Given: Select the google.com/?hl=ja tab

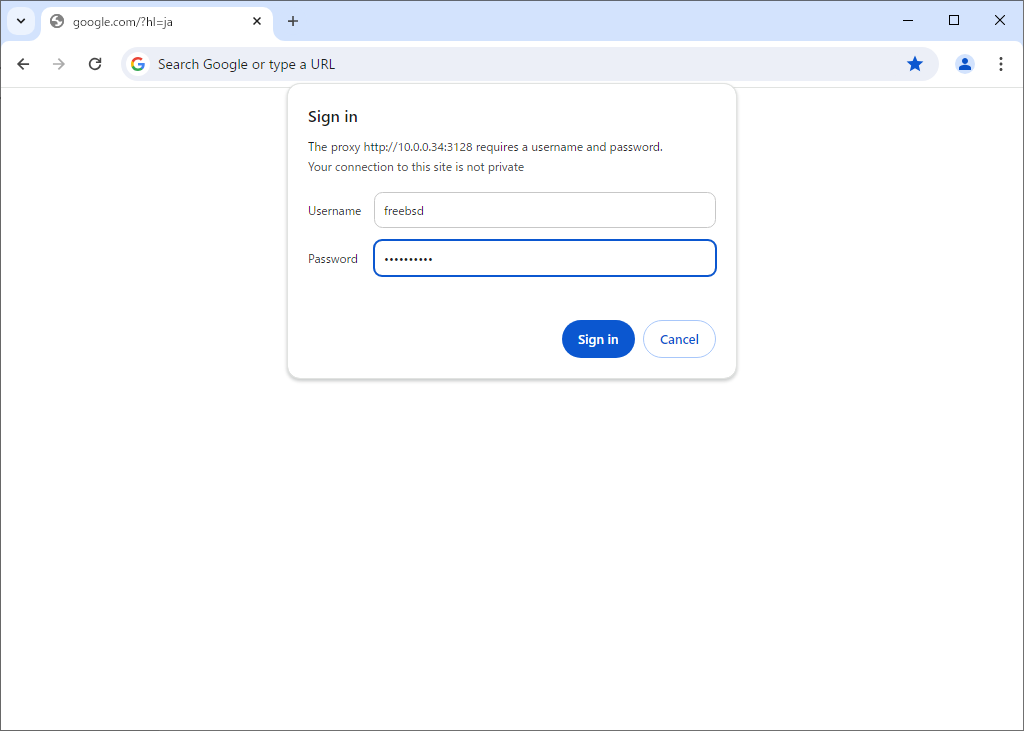Looking at the screenshot, I should pyautogui.click(x=140, y=21).
